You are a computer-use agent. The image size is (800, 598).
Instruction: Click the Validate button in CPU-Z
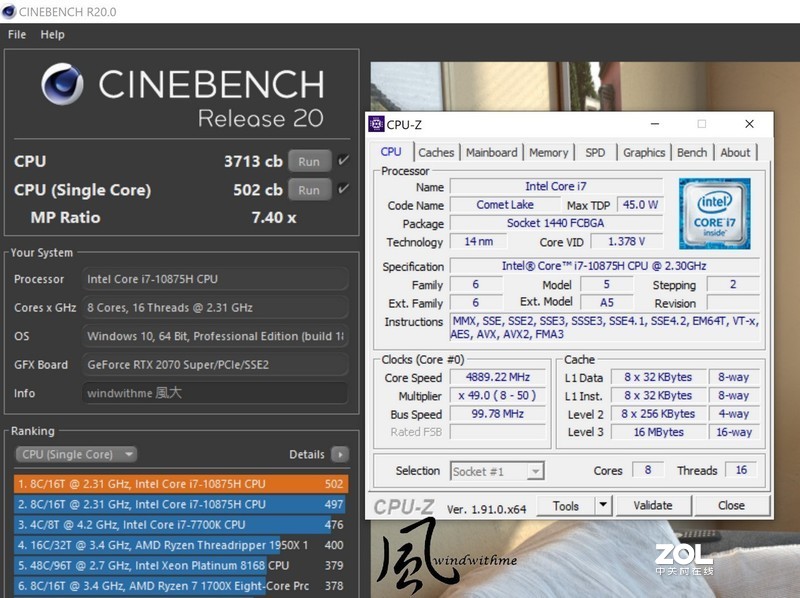pos(652,506)
